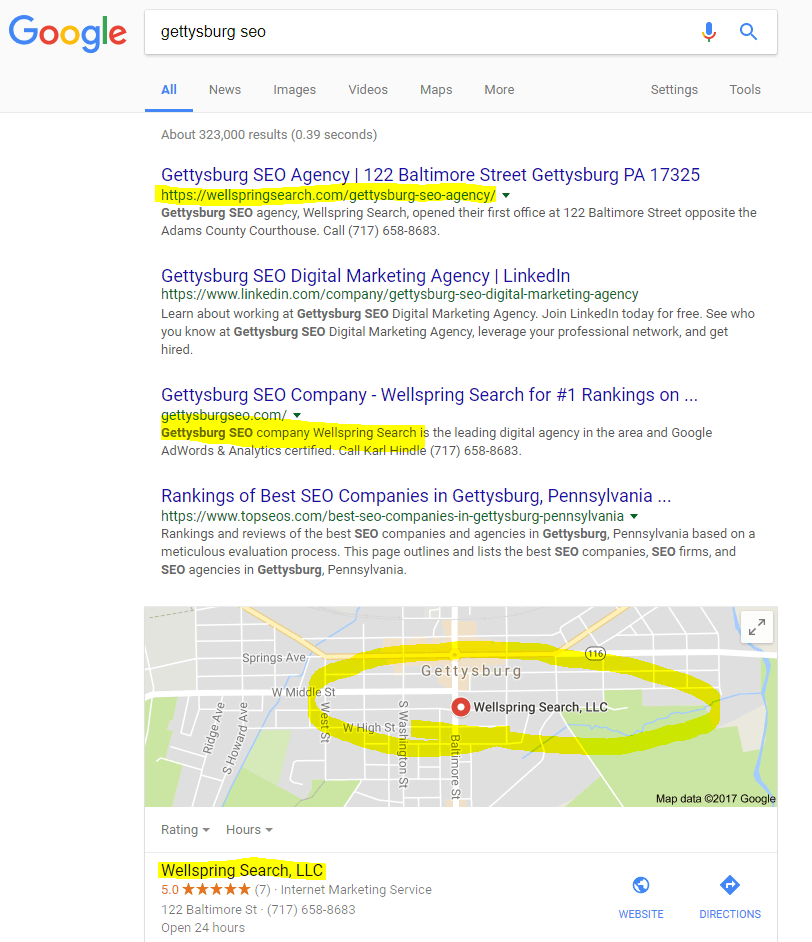Click the WEBSITE label link
812x942 pixels.
[x=641, y=914]
